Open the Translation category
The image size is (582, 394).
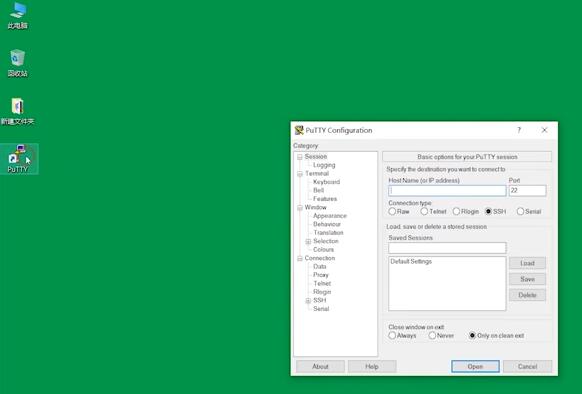pyautogui.click(x=328, y=232)
